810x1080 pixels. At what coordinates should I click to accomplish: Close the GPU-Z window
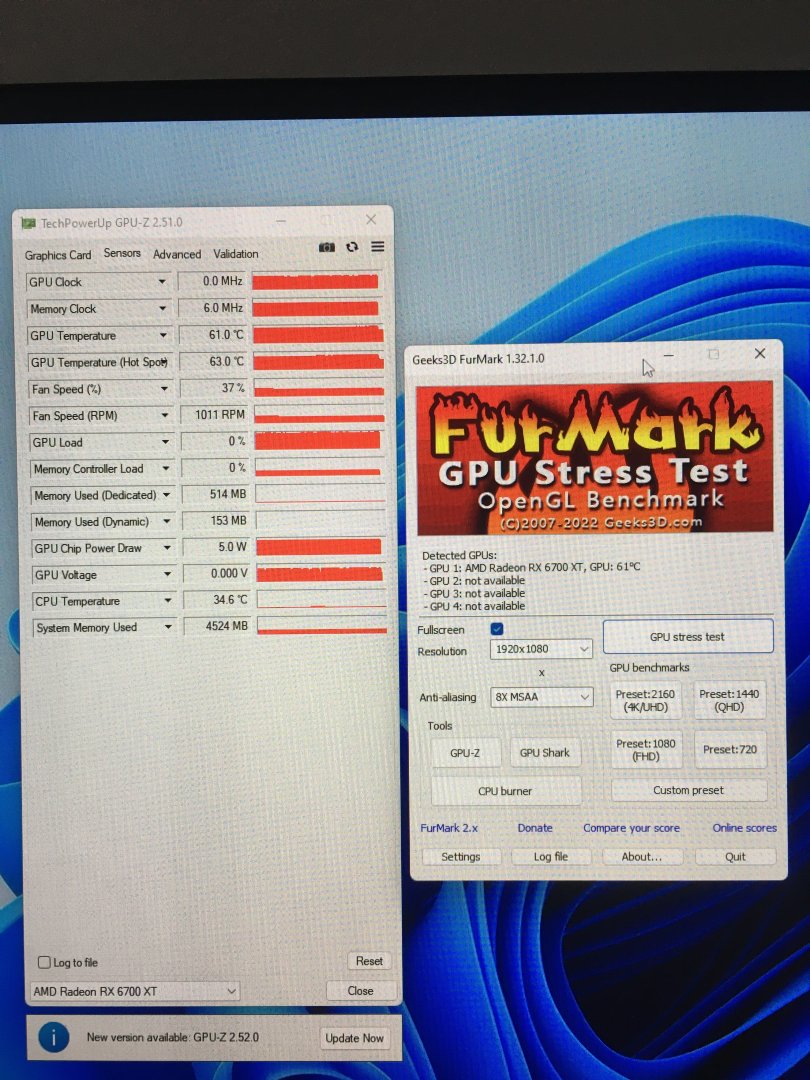point(371,220)
